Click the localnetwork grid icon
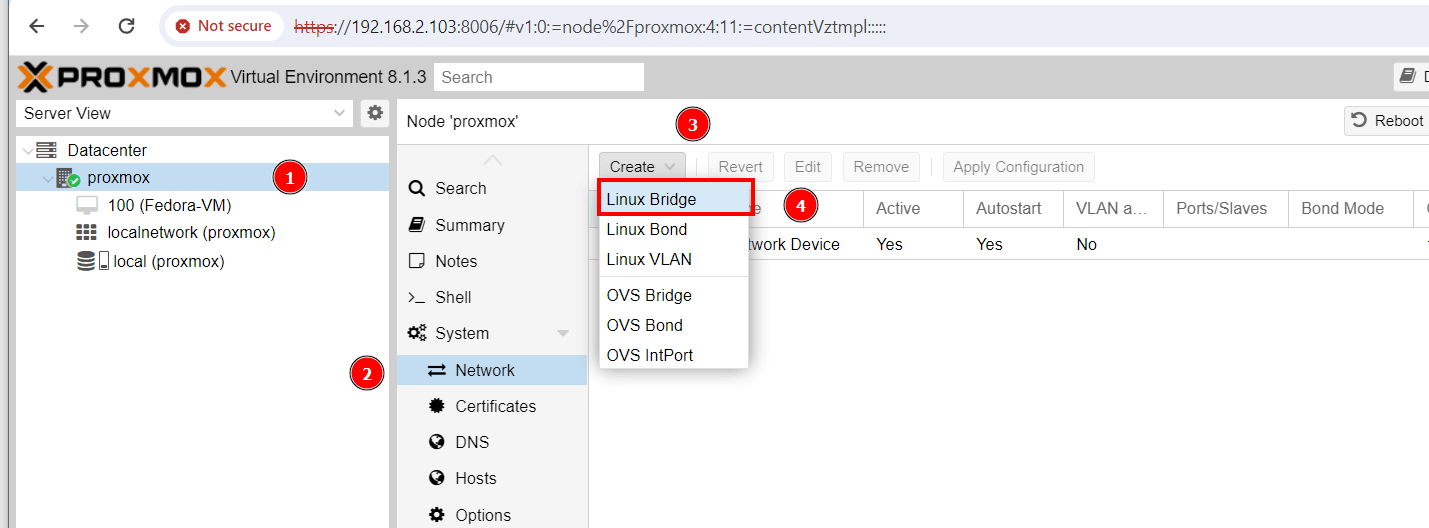Viewport: 1429px width, 528px height. coord(87,232)
